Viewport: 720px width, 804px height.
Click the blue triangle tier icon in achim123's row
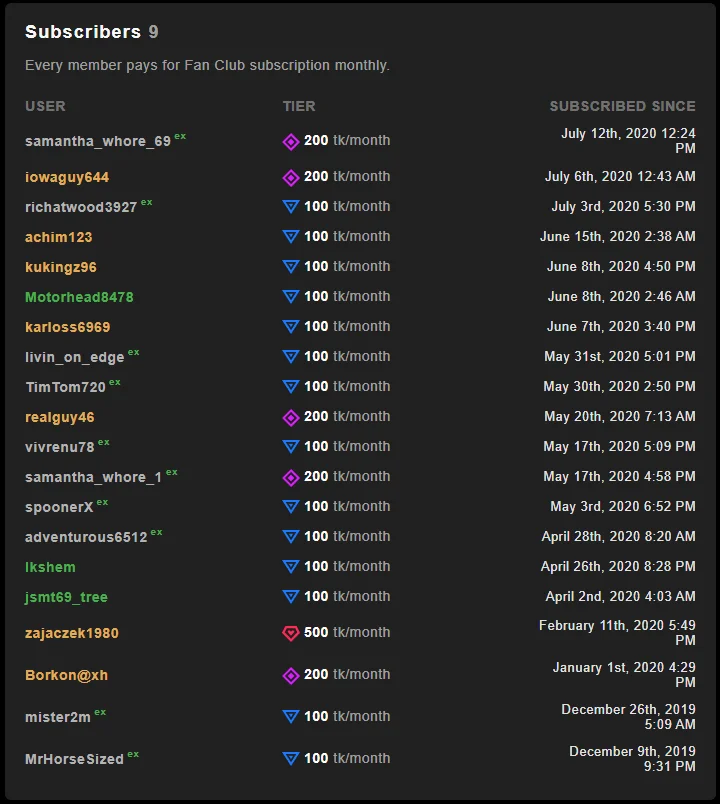point(291,237)
